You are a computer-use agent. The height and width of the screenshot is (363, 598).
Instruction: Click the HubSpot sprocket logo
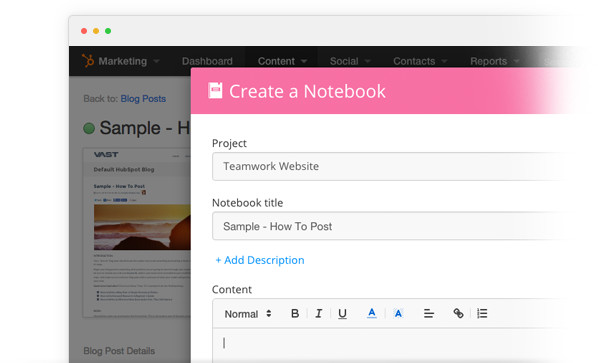coord(88,61)
